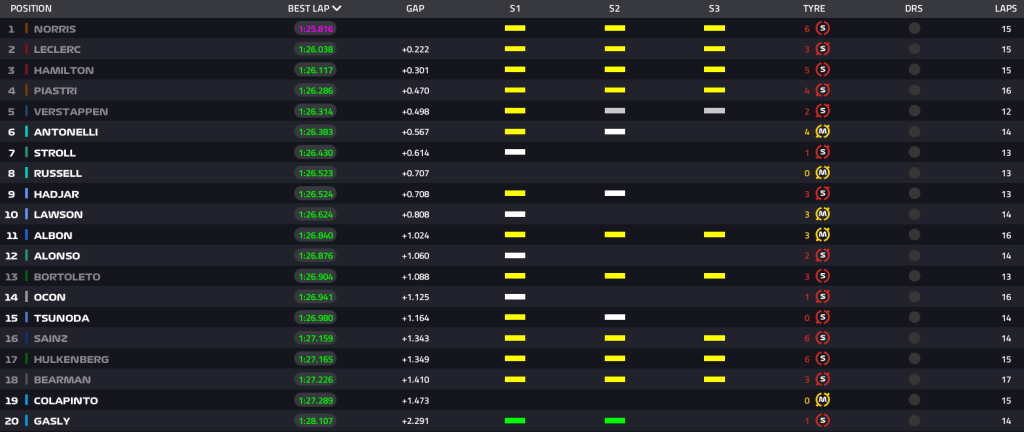Viewport: 1024px width, 432px height.
Task: Click Colapinto's medium tyre icon
Action: (x=823, y=401)
